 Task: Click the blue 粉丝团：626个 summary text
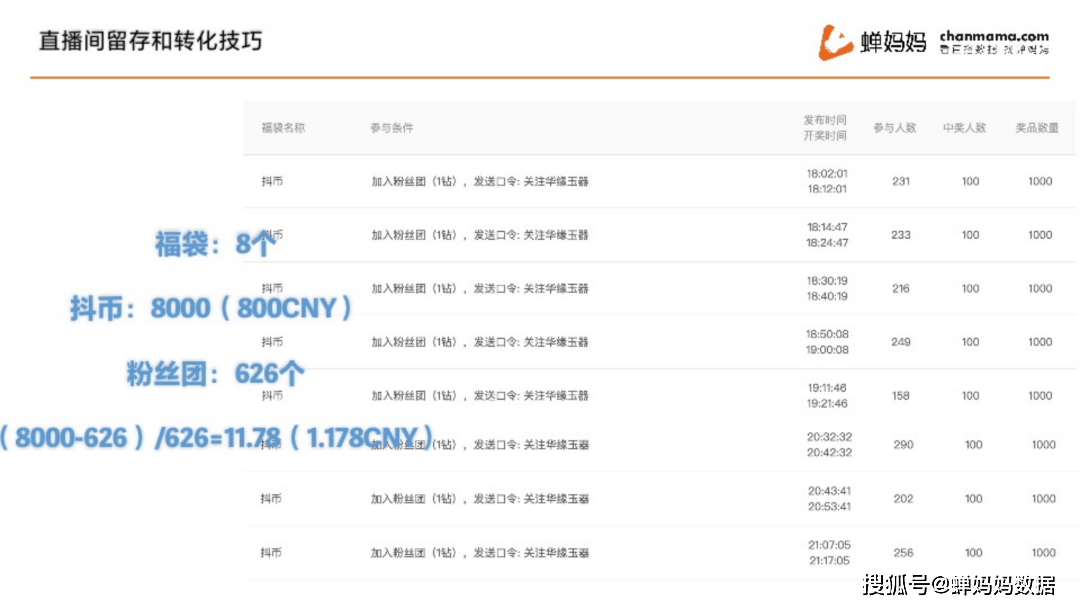[215, 374]
